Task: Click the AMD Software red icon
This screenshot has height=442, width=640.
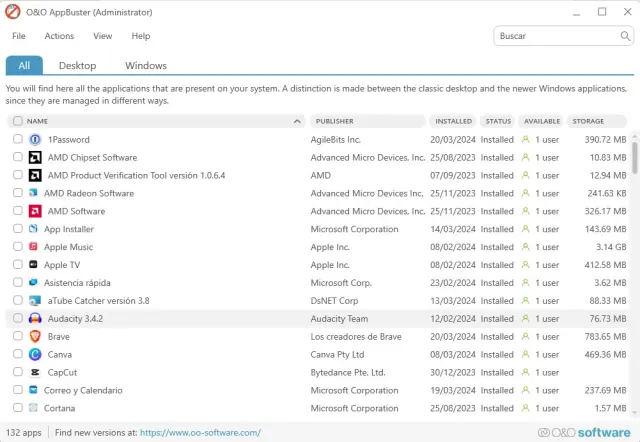Action: tap(34, 211)
